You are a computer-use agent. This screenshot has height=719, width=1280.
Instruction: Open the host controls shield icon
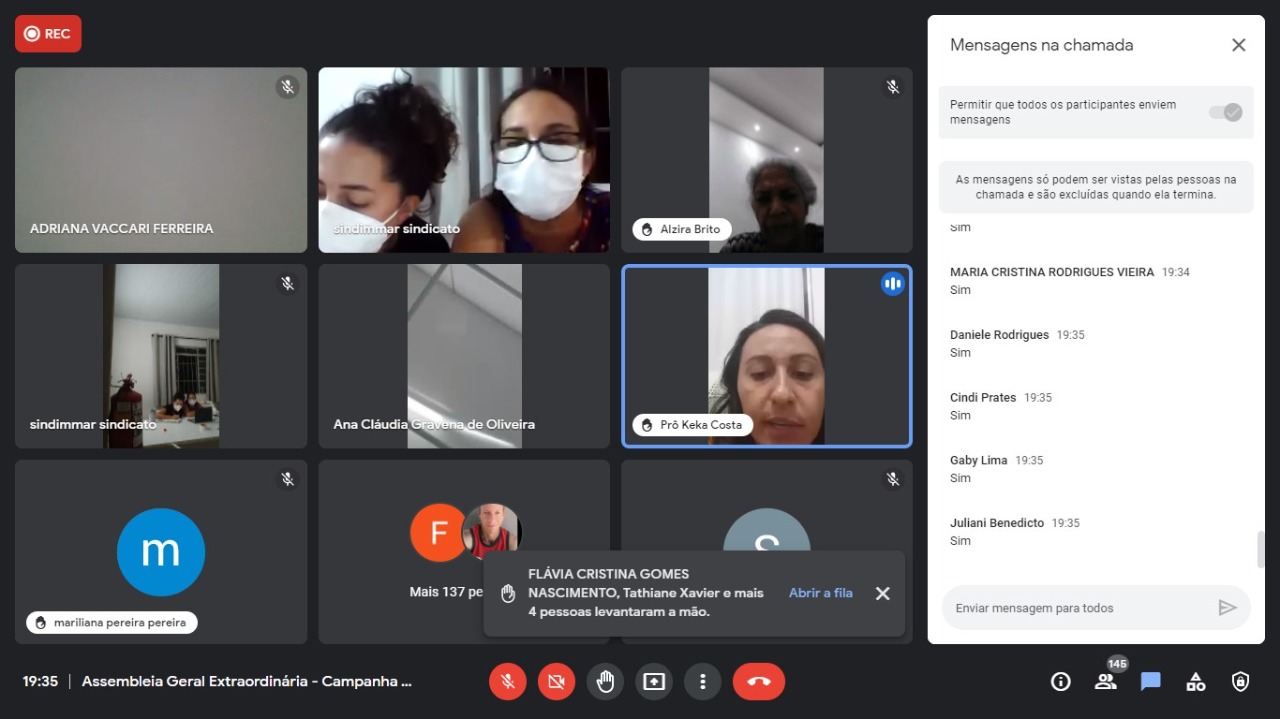(1240, 682)
